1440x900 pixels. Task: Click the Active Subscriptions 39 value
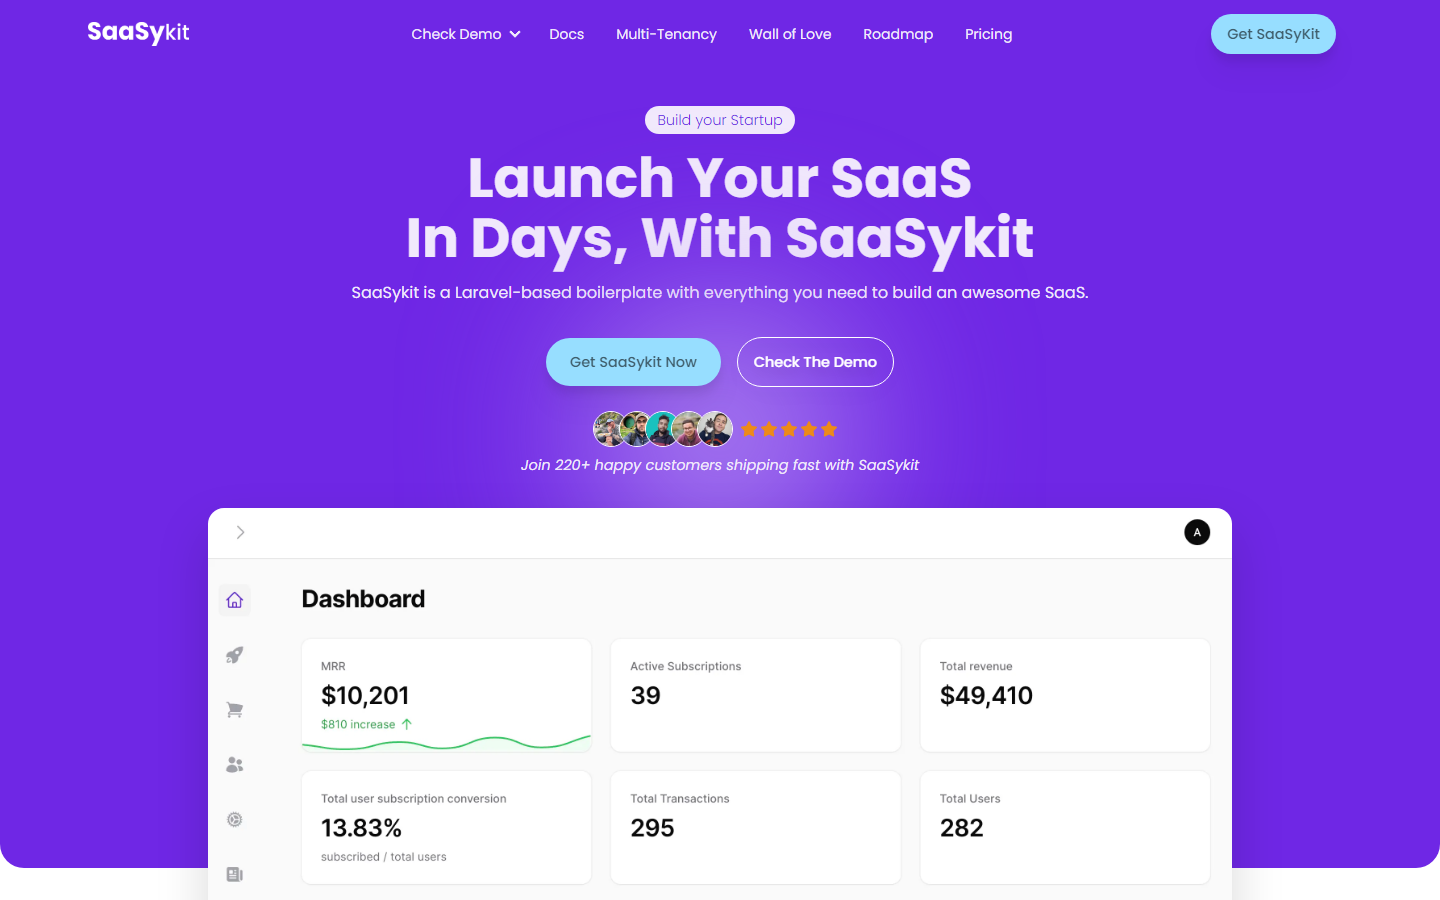click(646, 695)
